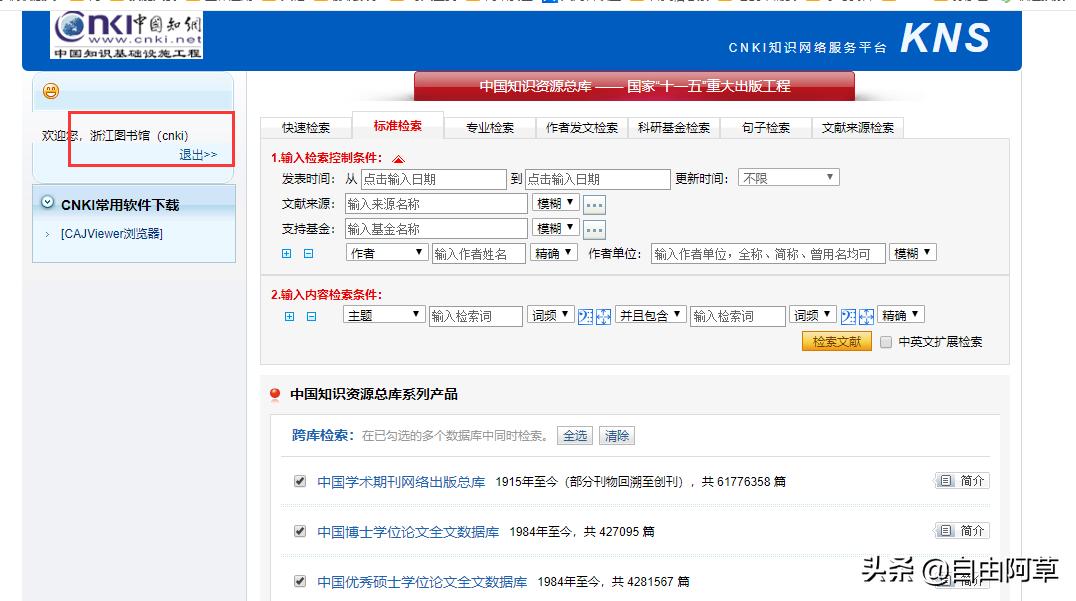Collapse CNKI常用软件下载 panel chevron icon
Screen dimensions: 1076x601
click(x=47, y=202)
